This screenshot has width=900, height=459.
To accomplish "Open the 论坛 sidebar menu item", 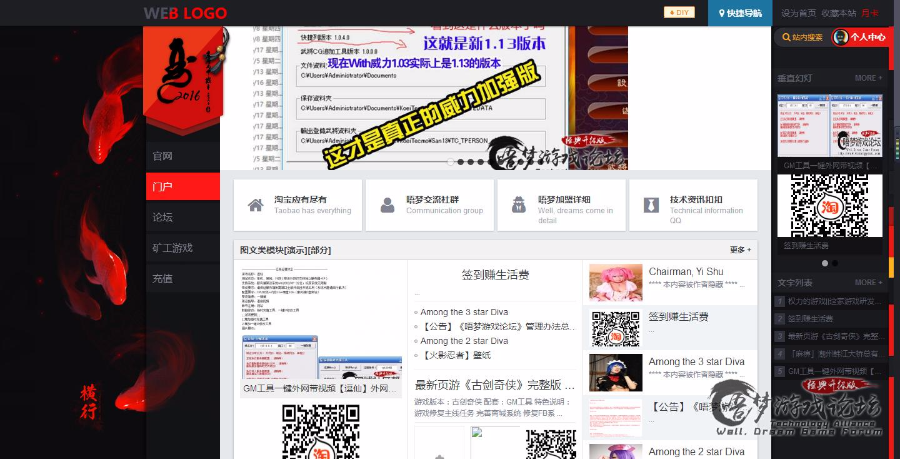I will pyautogui.click(x=183, y=217).
